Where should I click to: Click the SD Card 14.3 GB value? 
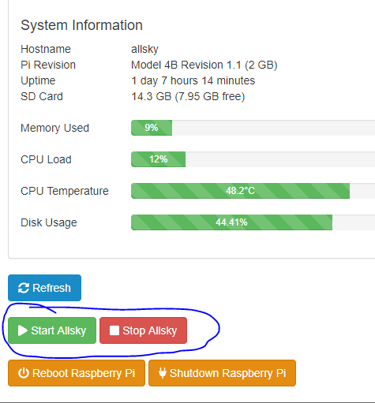click(x=188, y=97)
